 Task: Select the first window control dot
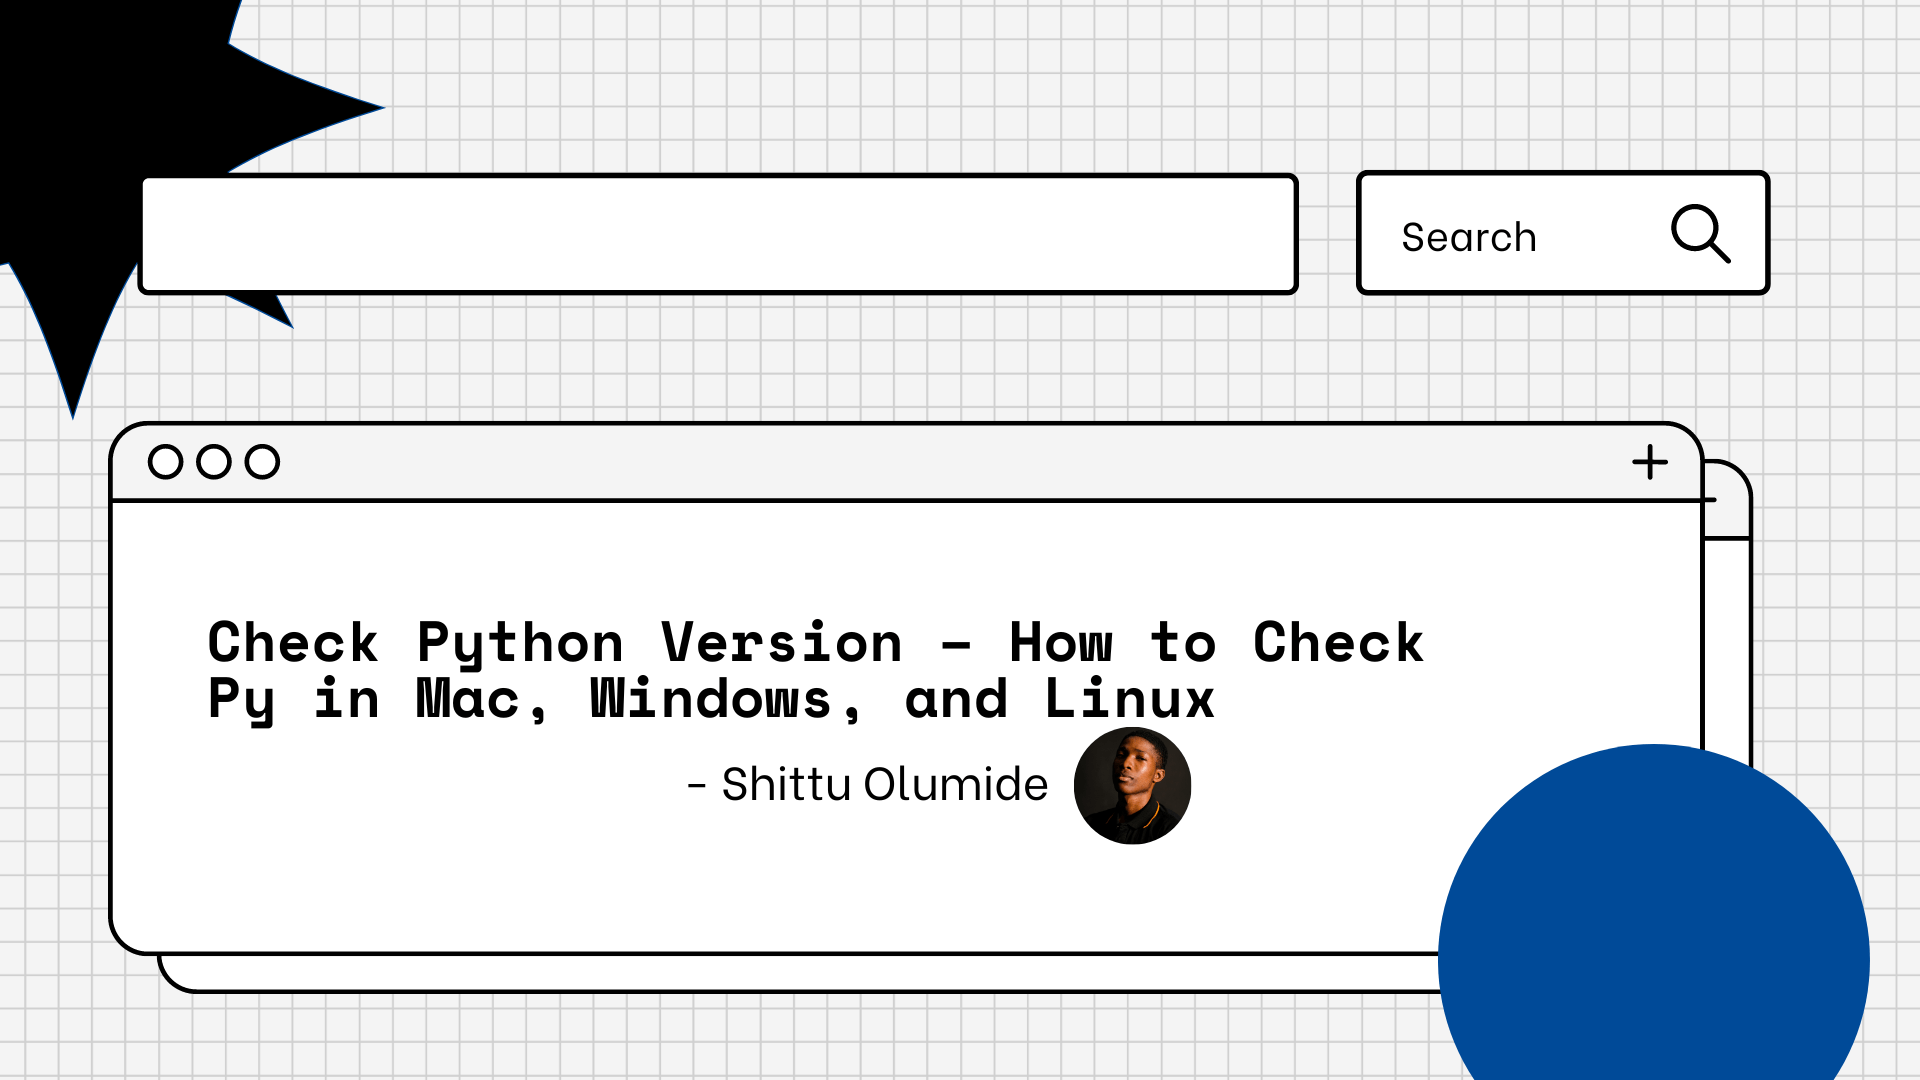164,462
